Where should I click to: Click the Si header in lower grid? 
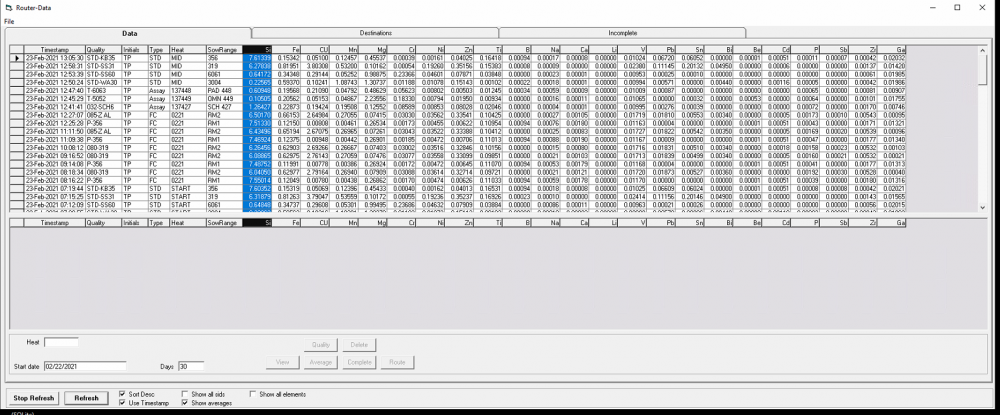pyautogui.click(x=258, y=222)
